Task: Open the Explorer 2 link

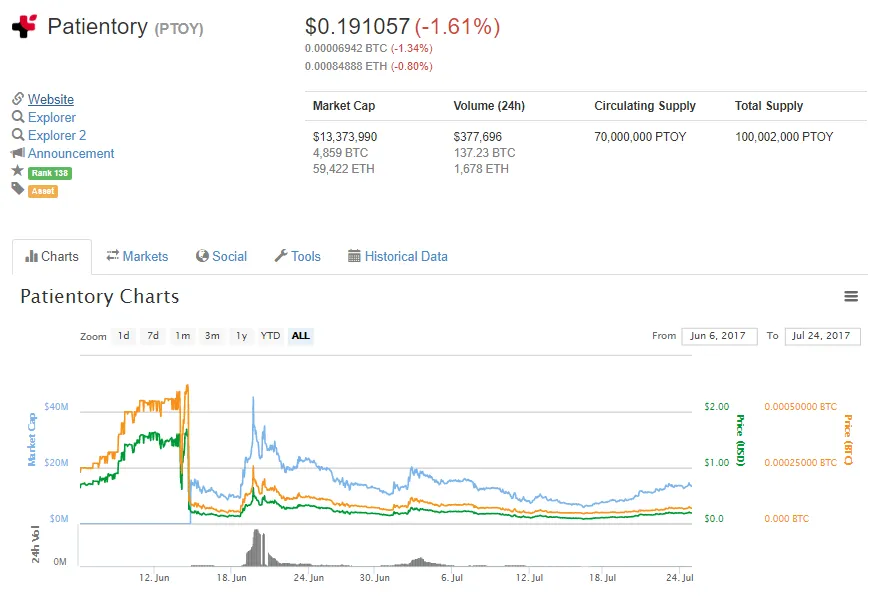Action: 57,135
